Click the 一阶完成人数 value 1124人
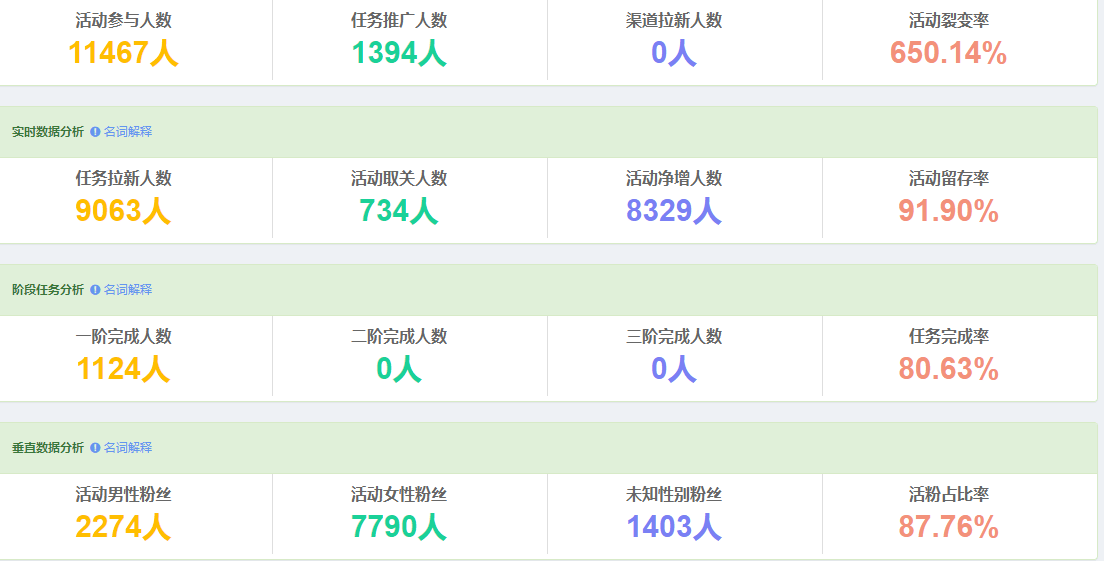Screen dimensions: 1104x561 [123, 369]
